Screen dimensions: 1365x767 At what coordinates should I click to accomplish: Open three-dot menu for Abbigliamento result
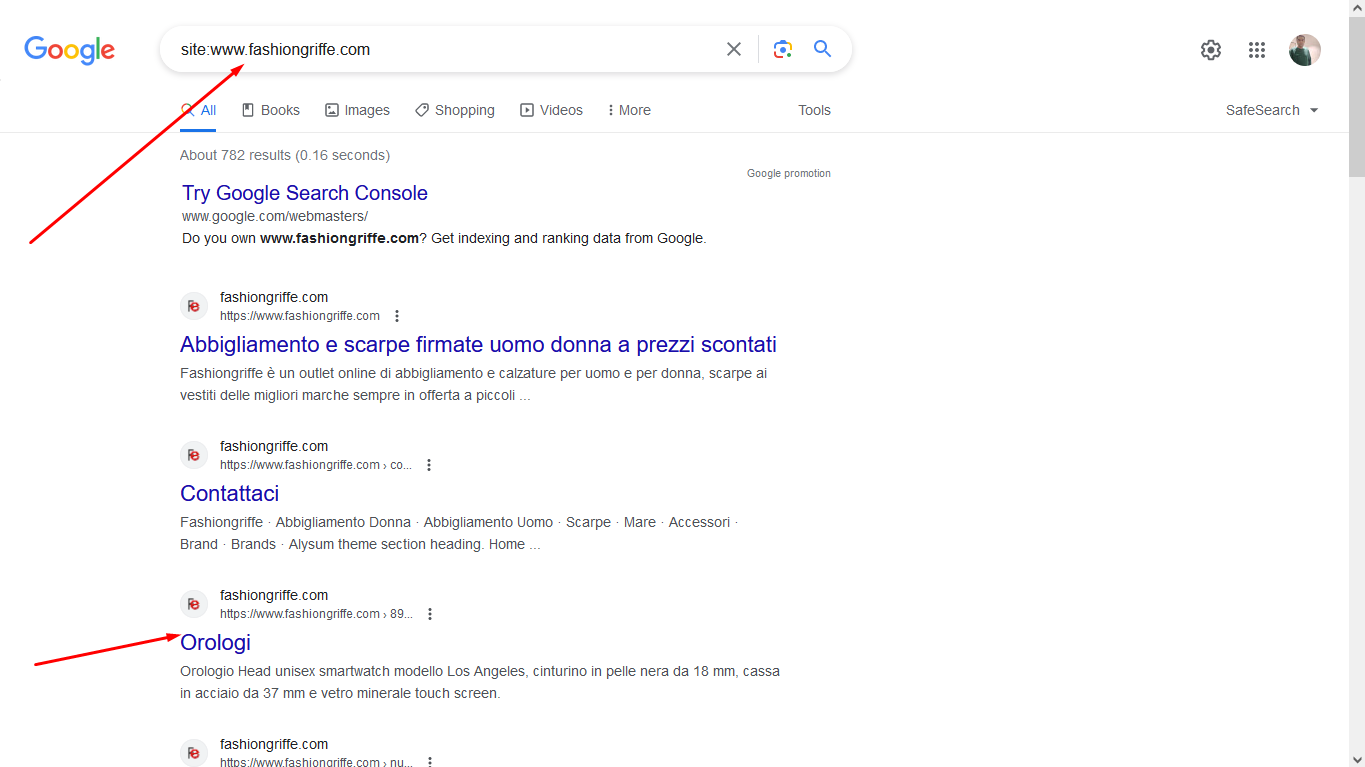click(397, 316)
